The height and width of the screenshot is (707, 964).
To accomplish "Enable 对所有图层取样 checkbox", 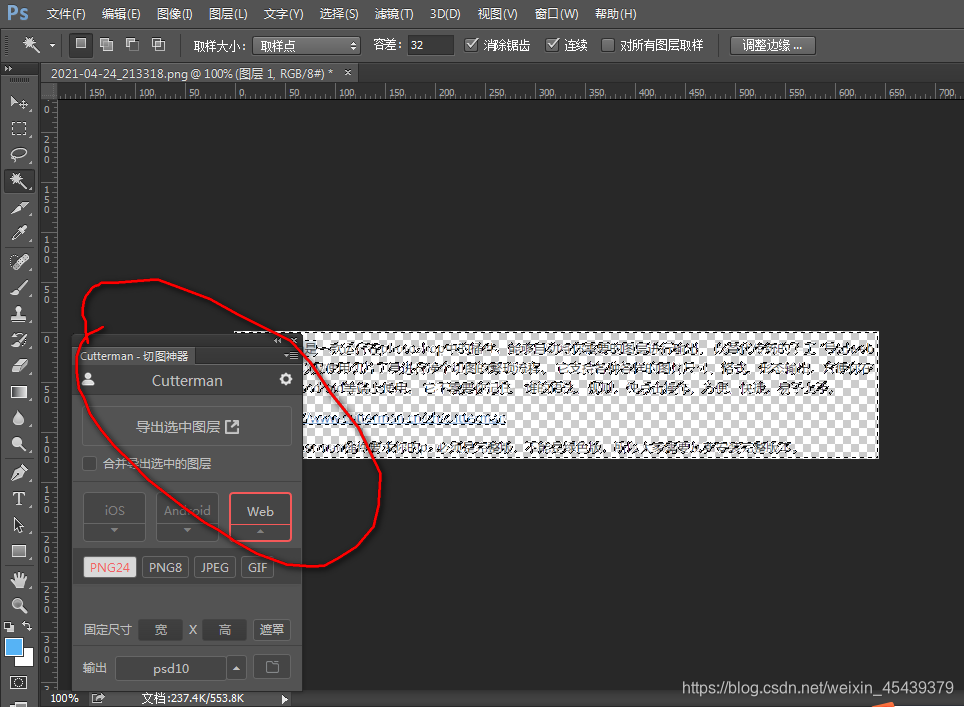I will (607, 45).
